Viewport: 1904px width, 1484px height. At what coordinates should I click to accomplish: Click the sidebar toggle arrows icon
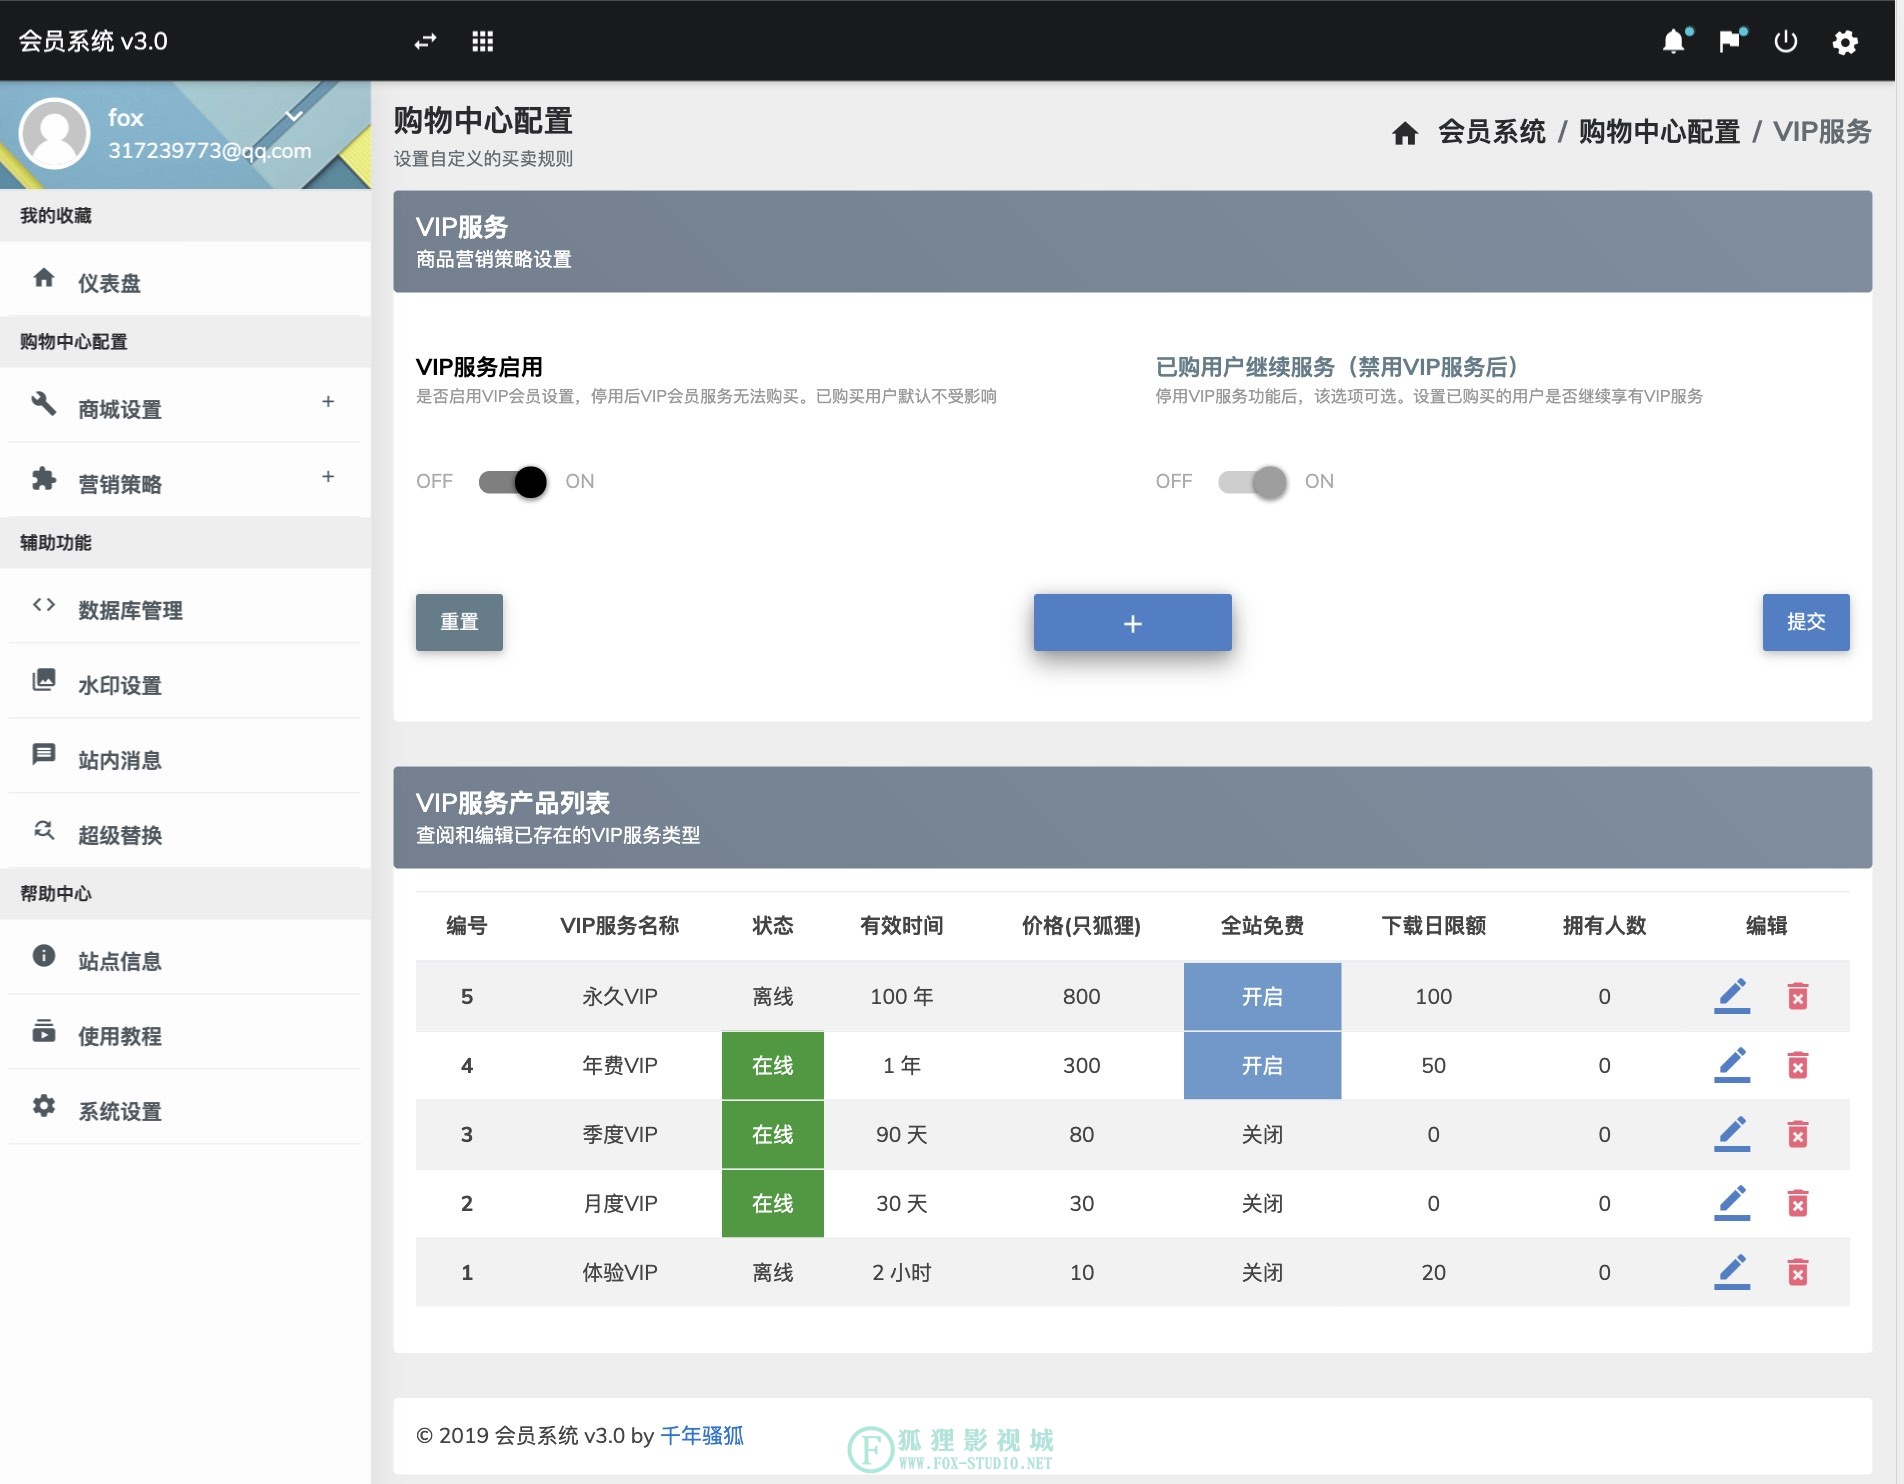(426, 41)
